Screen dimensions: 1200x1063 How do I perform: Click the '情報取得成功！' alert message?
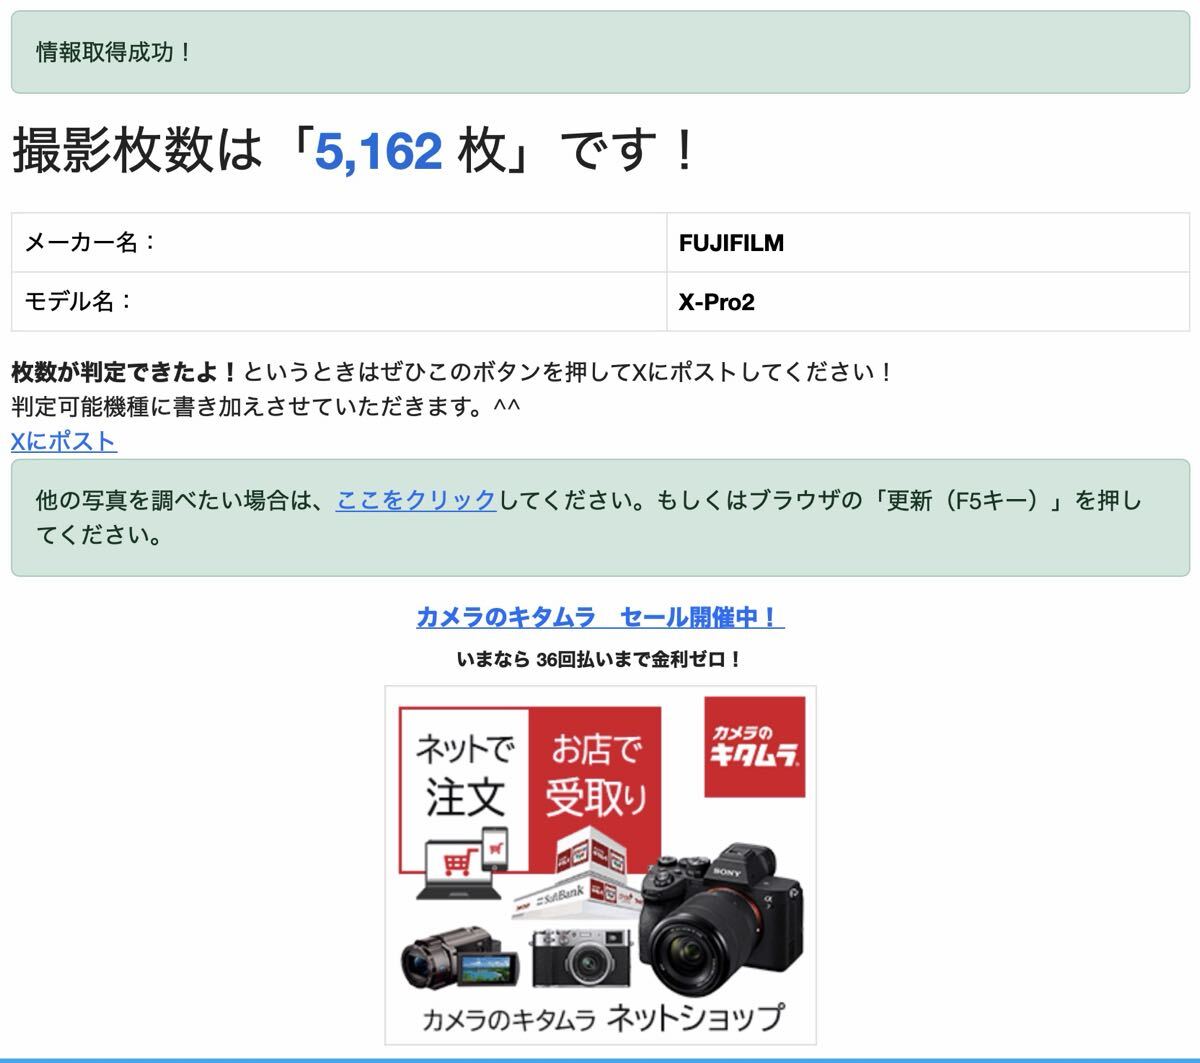pyautogui.click(x=600, y=52)
